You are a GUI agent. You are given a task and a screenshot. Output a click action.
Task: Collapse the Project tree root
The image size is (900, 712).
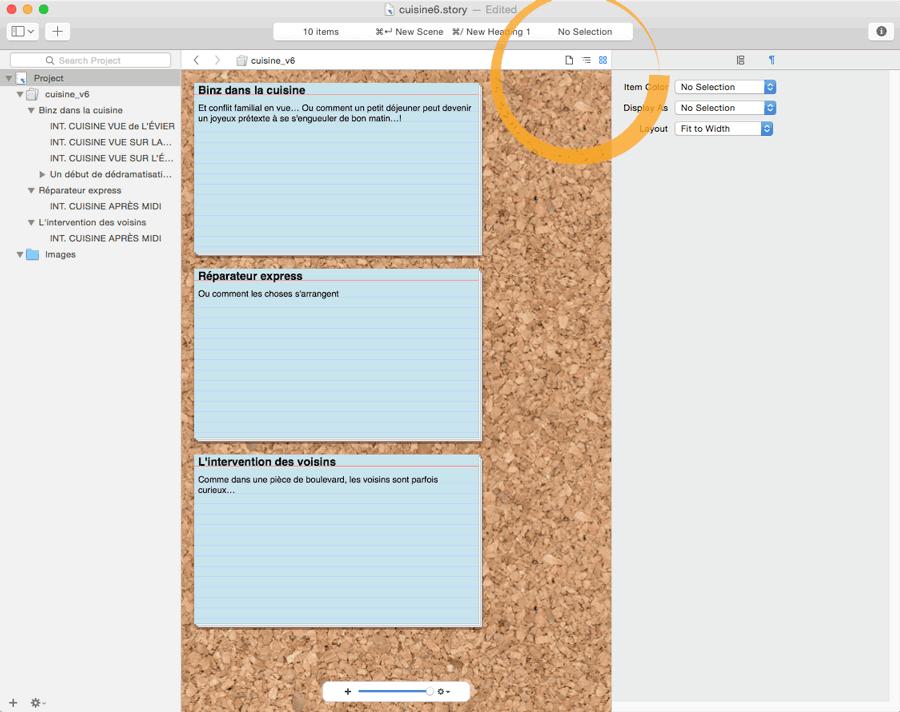point(9,78)
